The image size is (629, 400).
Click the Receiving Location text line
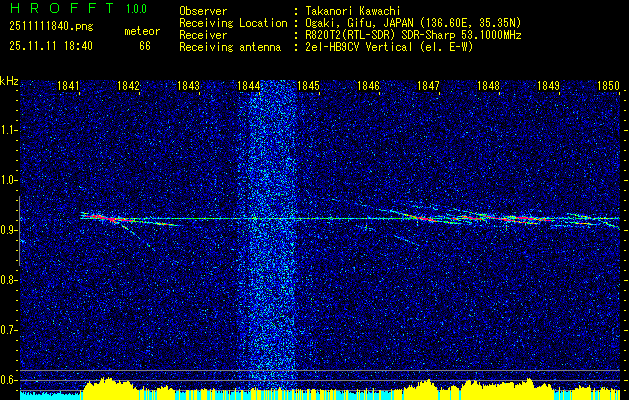point(350,23)
